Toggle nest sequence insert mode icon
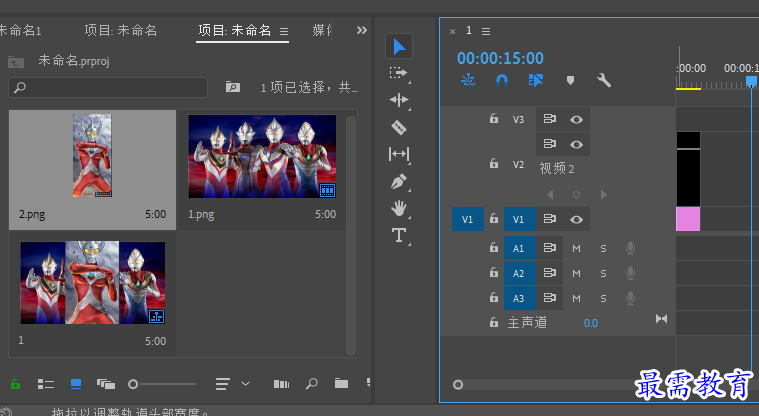Screen dimensions: 759x416 tap(468, 80)
